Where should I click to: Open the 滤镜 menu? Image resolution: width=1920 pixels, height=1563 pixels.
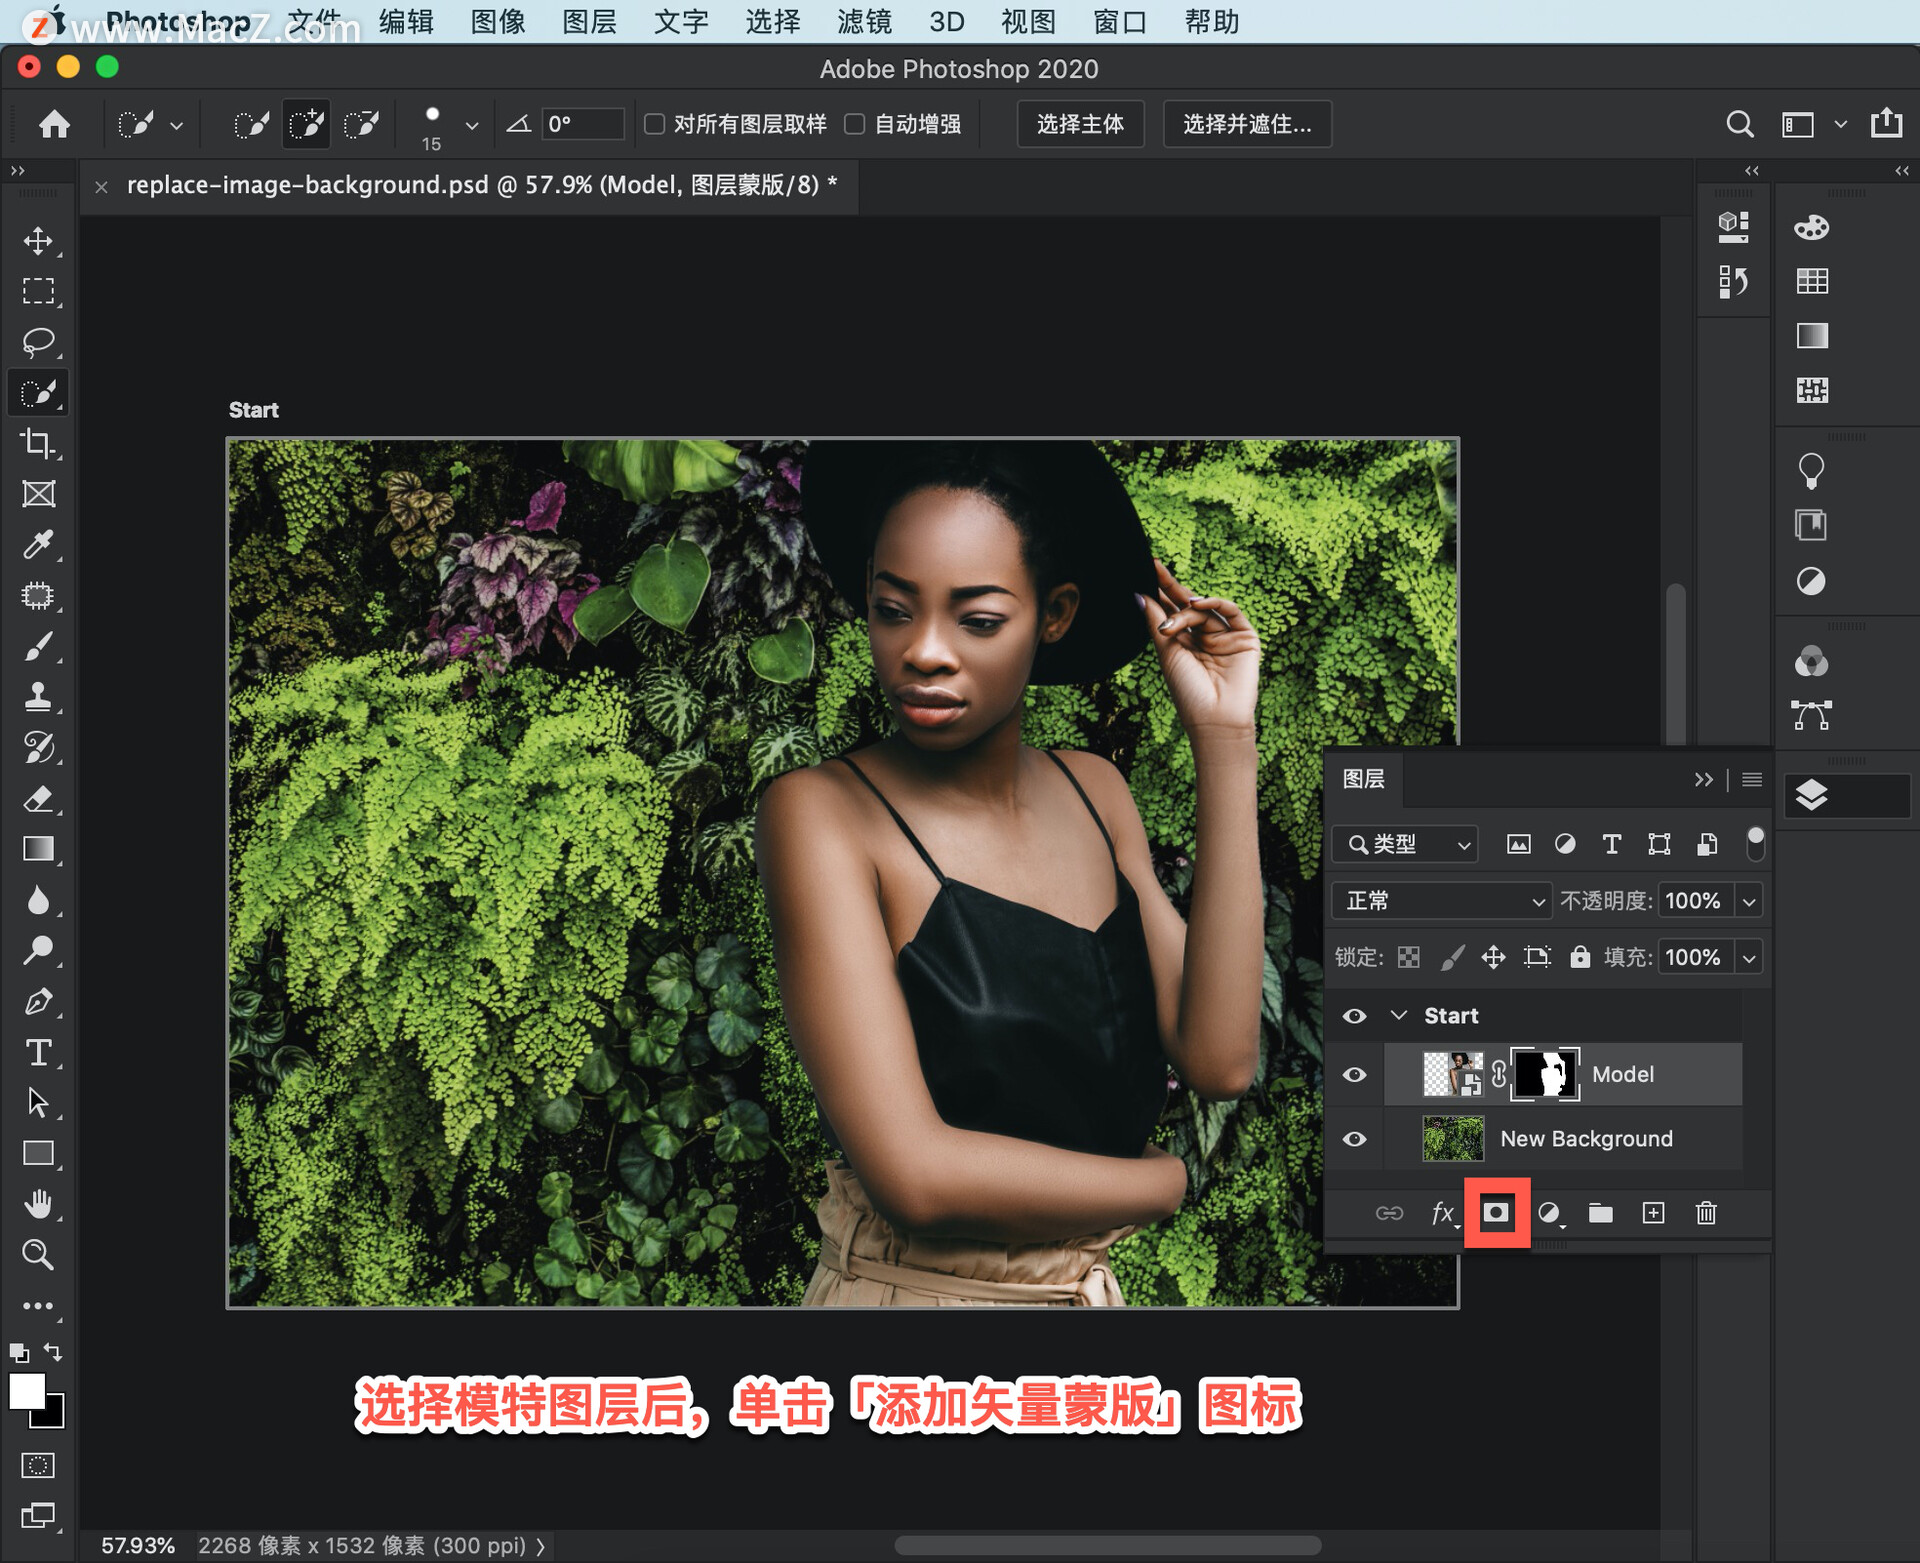864,21
